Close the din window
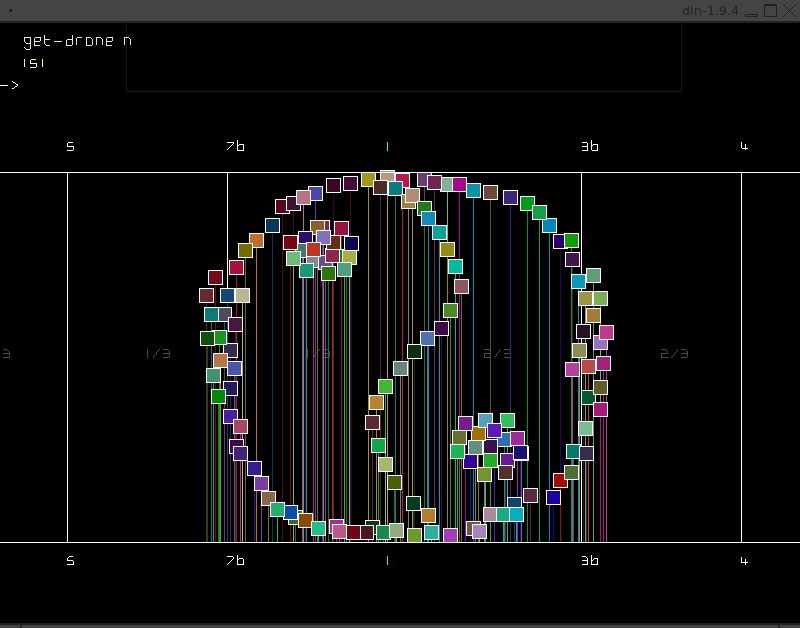 coord(788,10)
